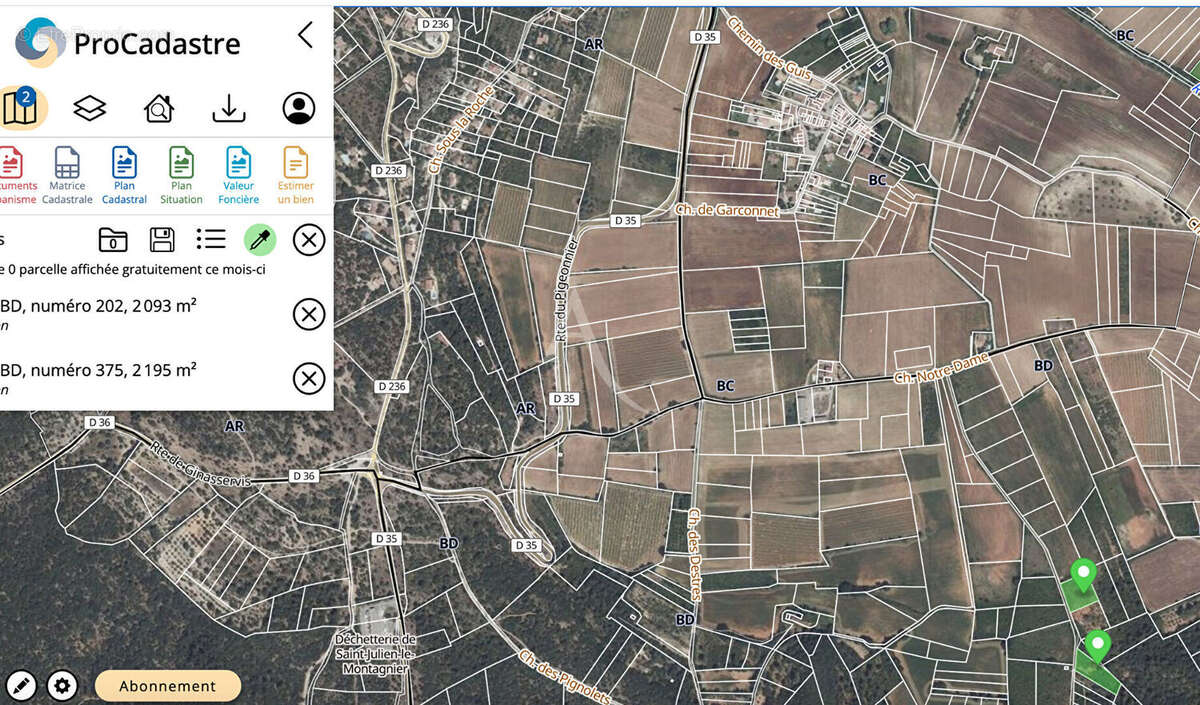Open the user account icon
Image resolution: width=1200 pixels, height=705 pixels.
298,108
